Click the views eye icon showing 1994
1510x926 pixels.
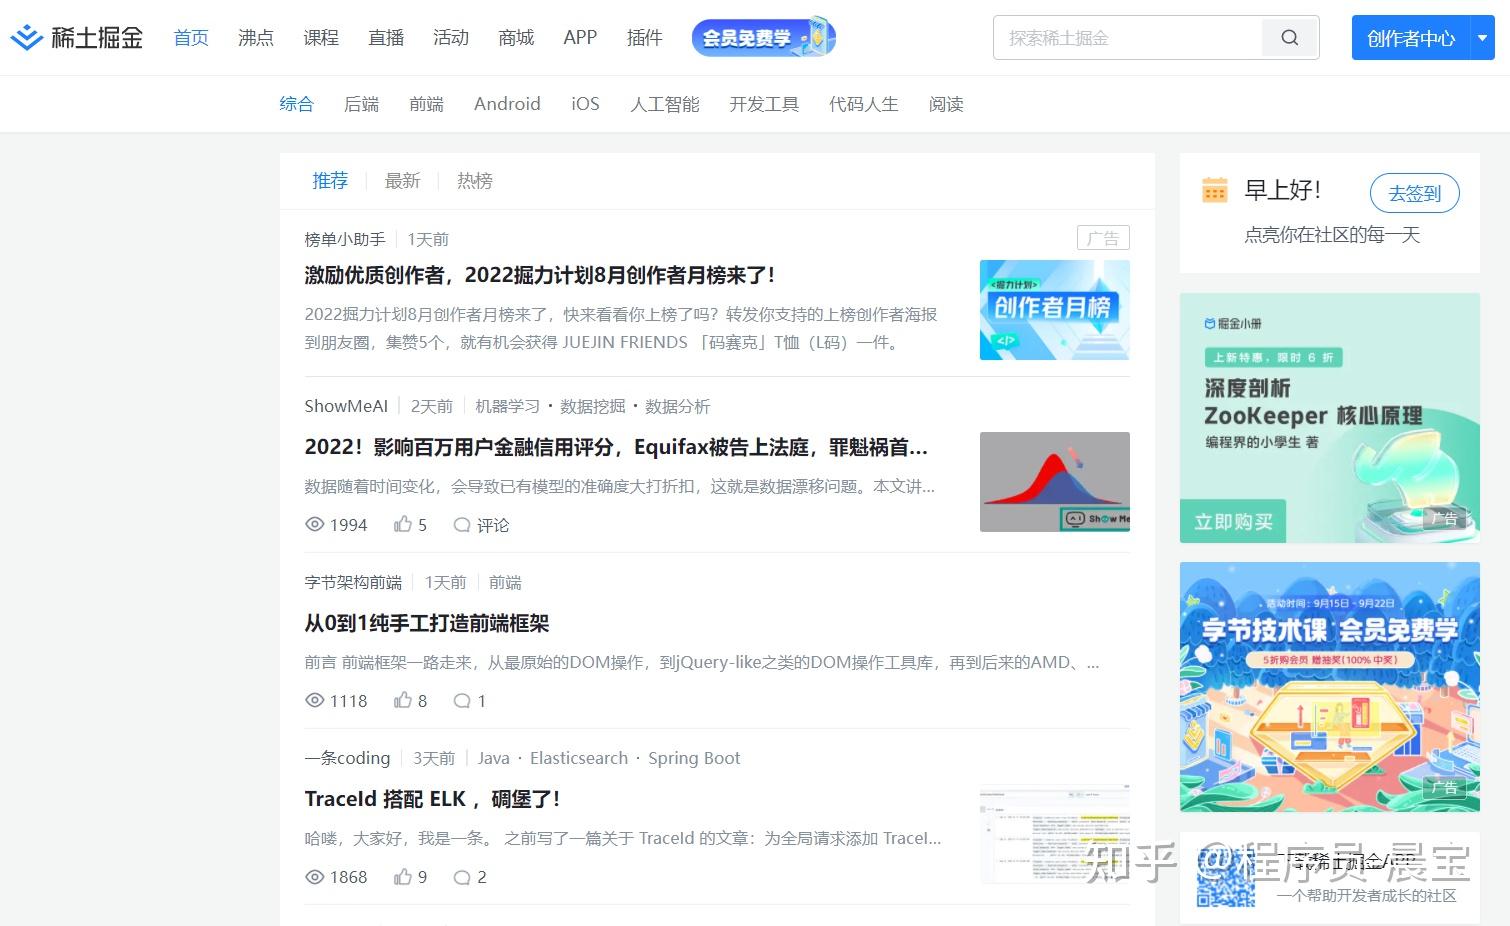pyautogui.click(x=315, y=524)
